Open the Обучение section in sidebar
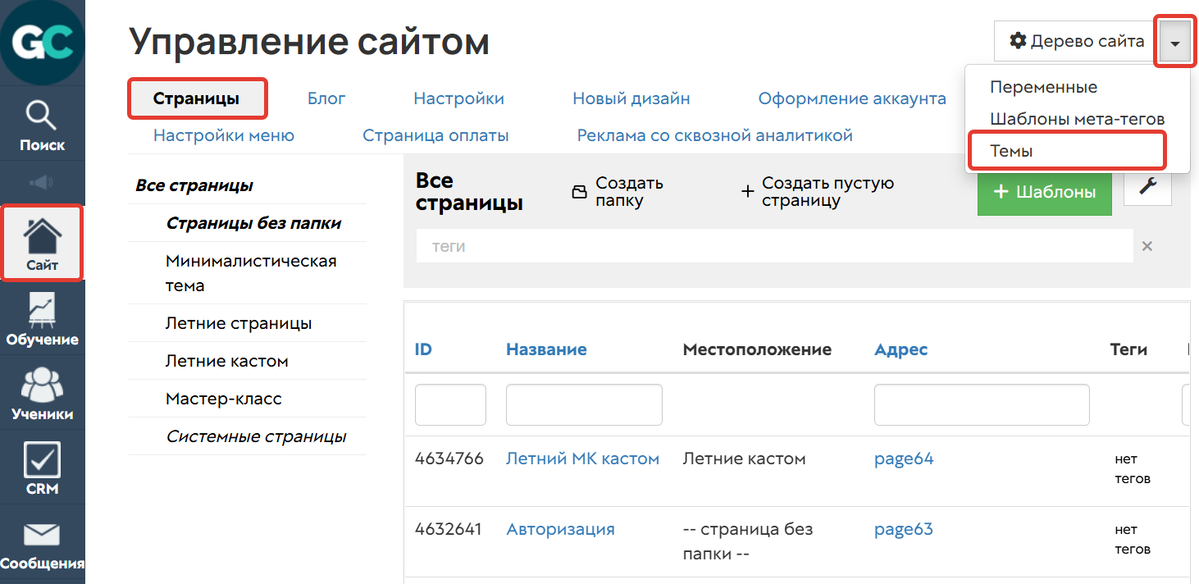 tap(42, 320)
